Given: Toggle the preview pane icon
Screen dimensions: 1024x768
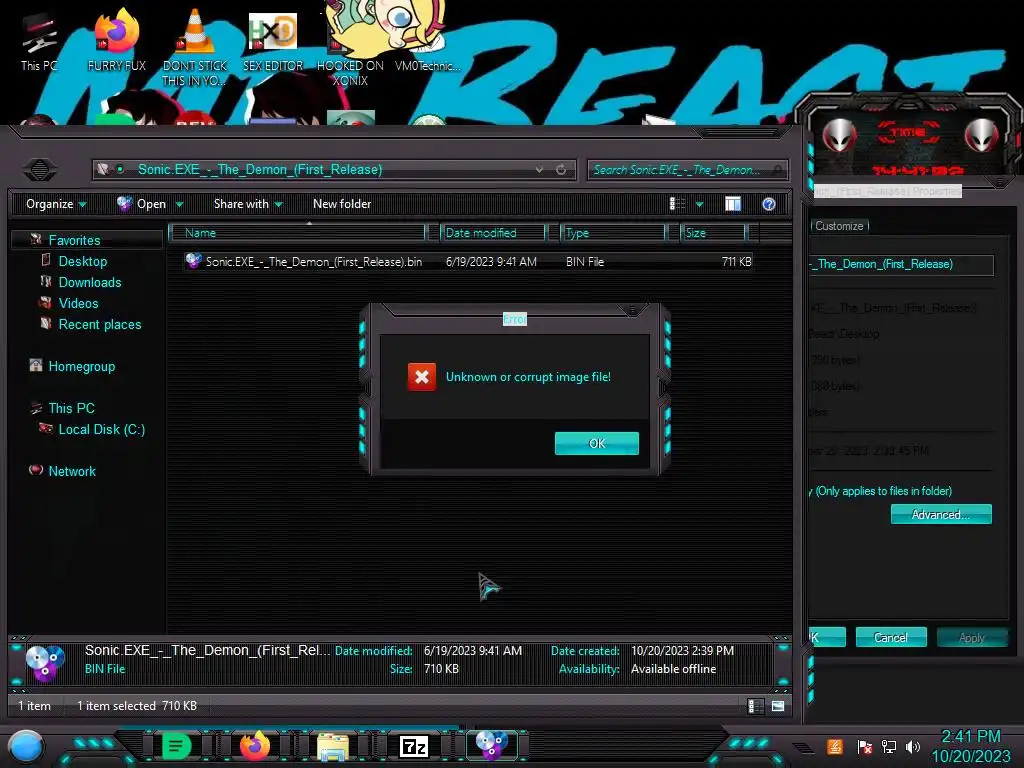Looking at the screenshot, I should click(x=733, y=204).
